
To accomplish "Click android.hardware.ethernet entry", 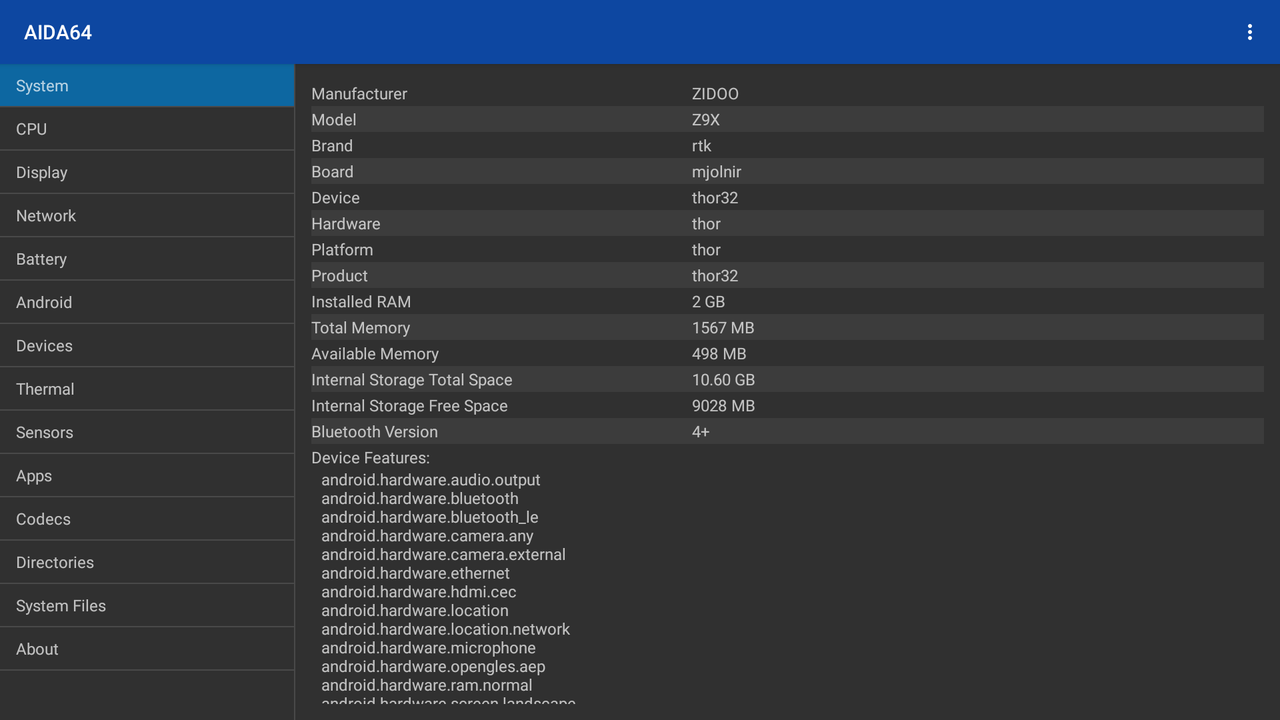I will pos(415,573).
